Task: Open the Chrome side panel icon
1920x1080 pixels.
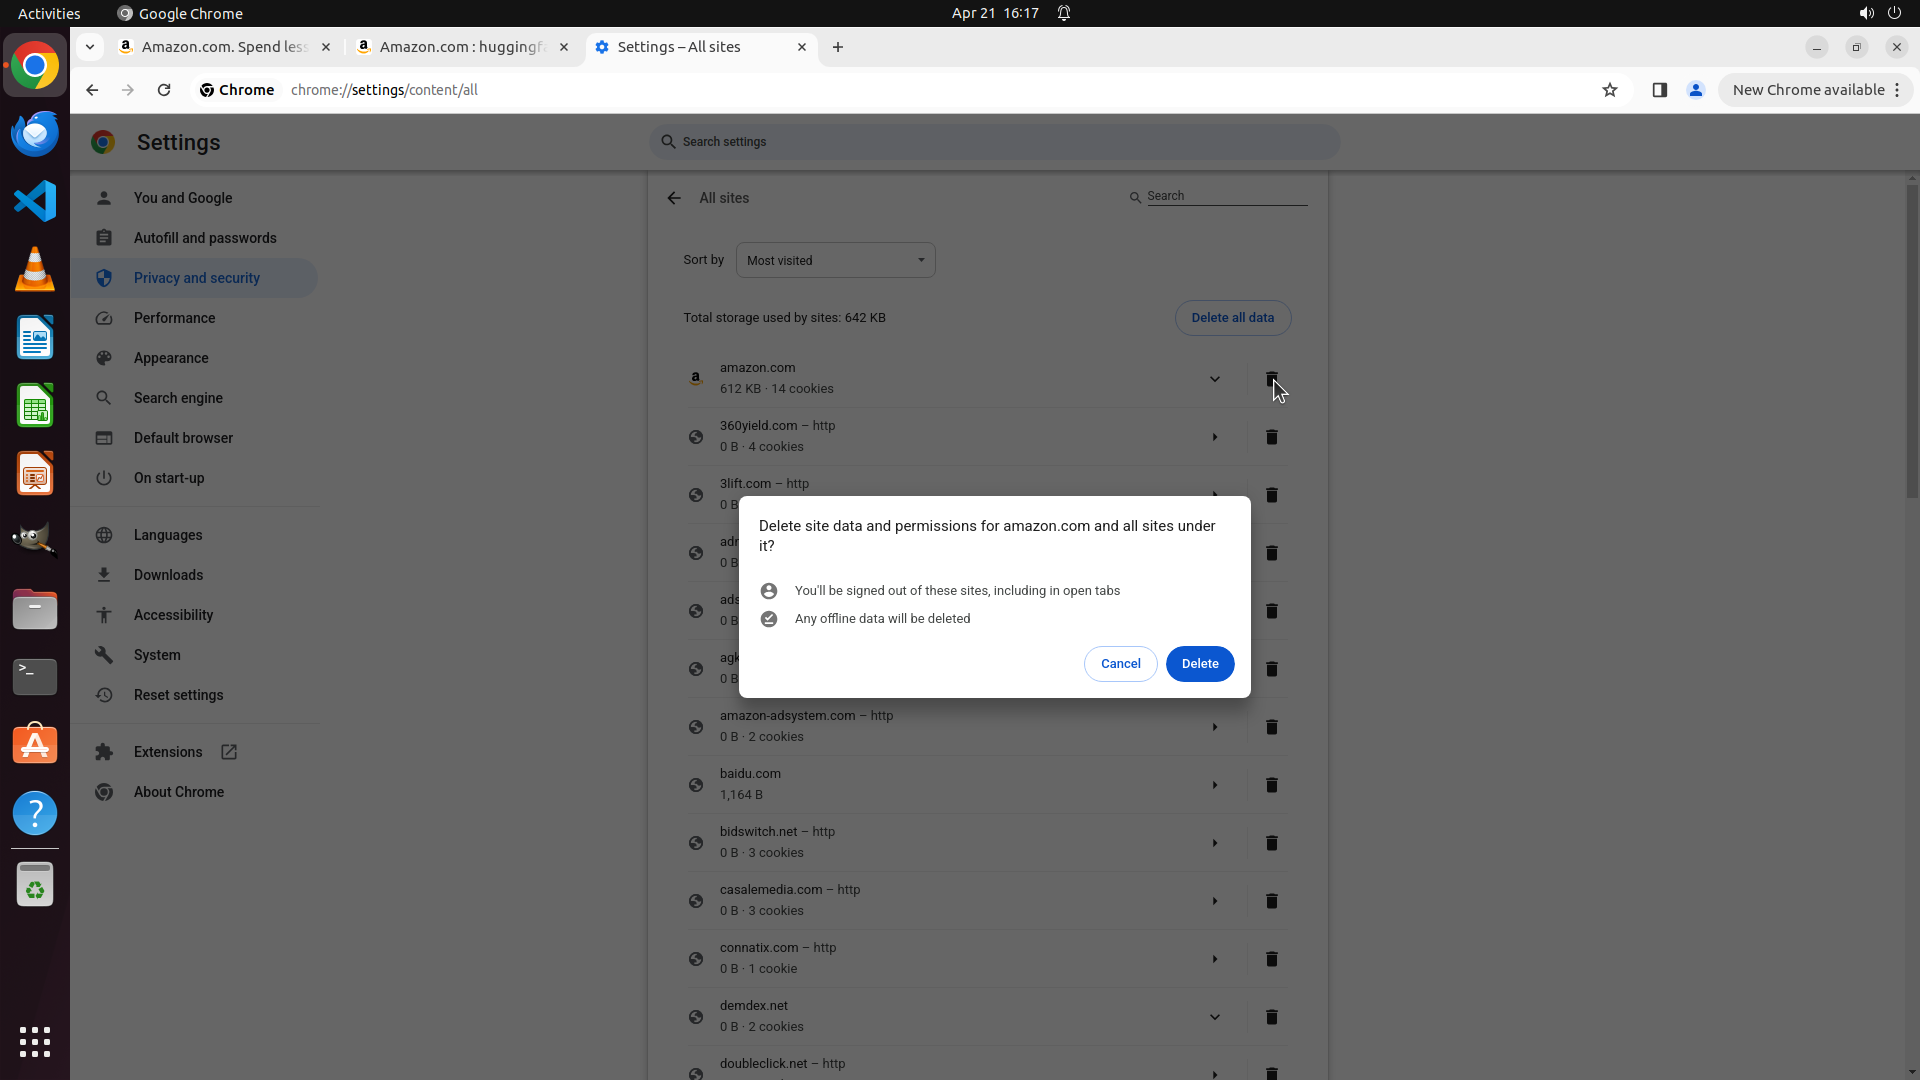Action: (1659, 90)
